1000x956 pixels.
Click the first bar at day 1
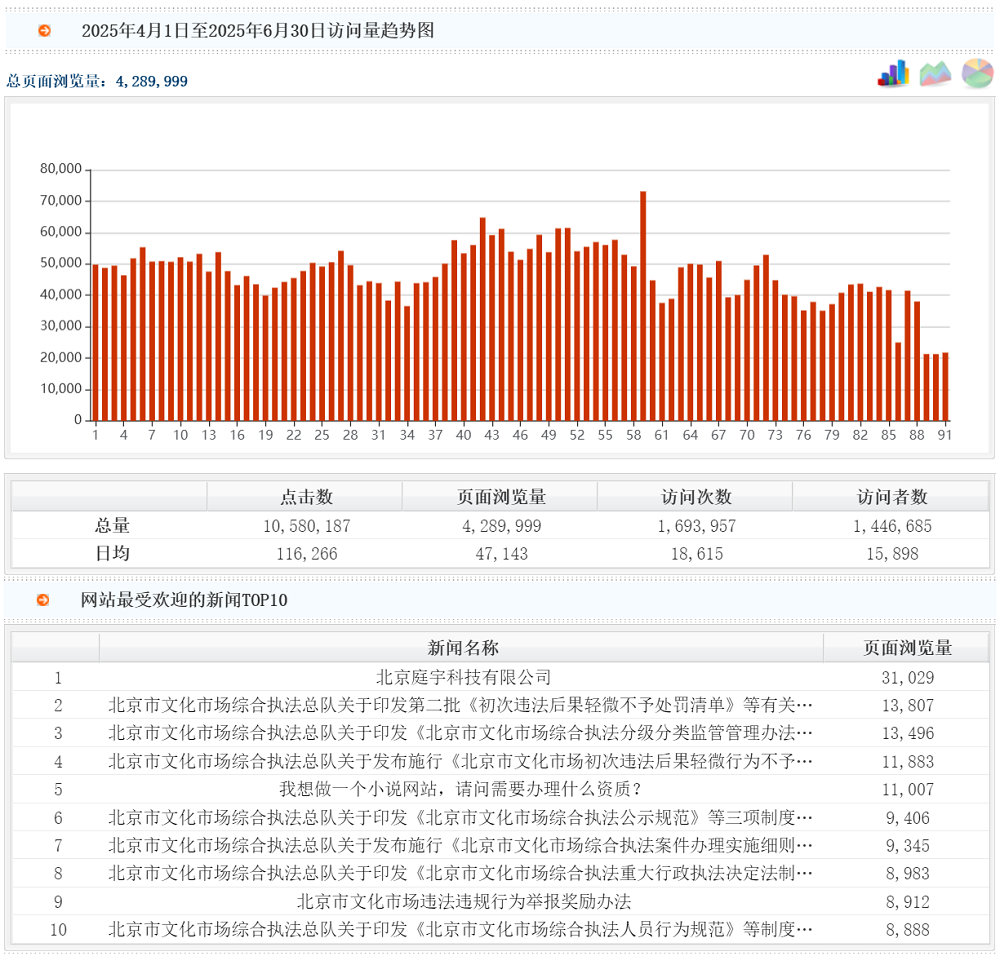(x=96, y=342)
